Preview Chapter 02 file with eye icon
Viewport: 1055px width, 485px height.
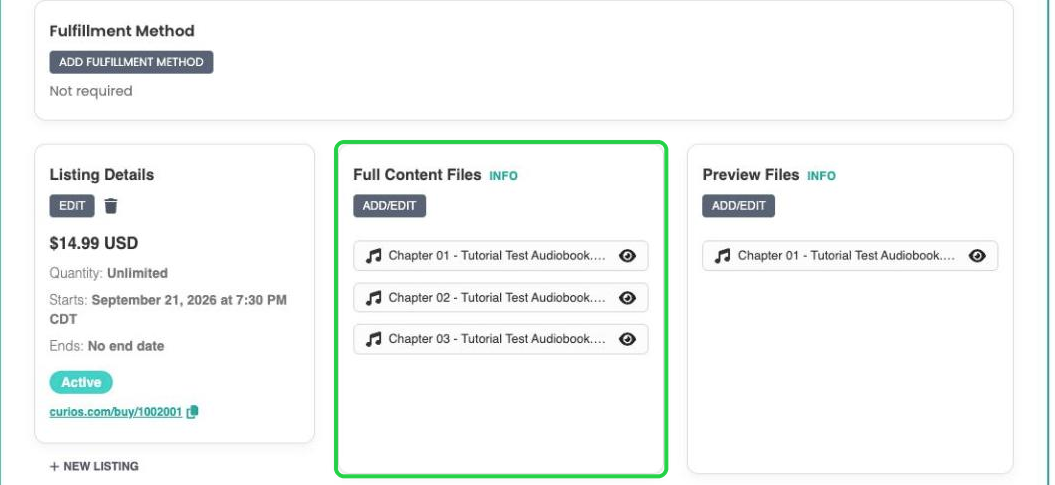[x=627, y=297]
